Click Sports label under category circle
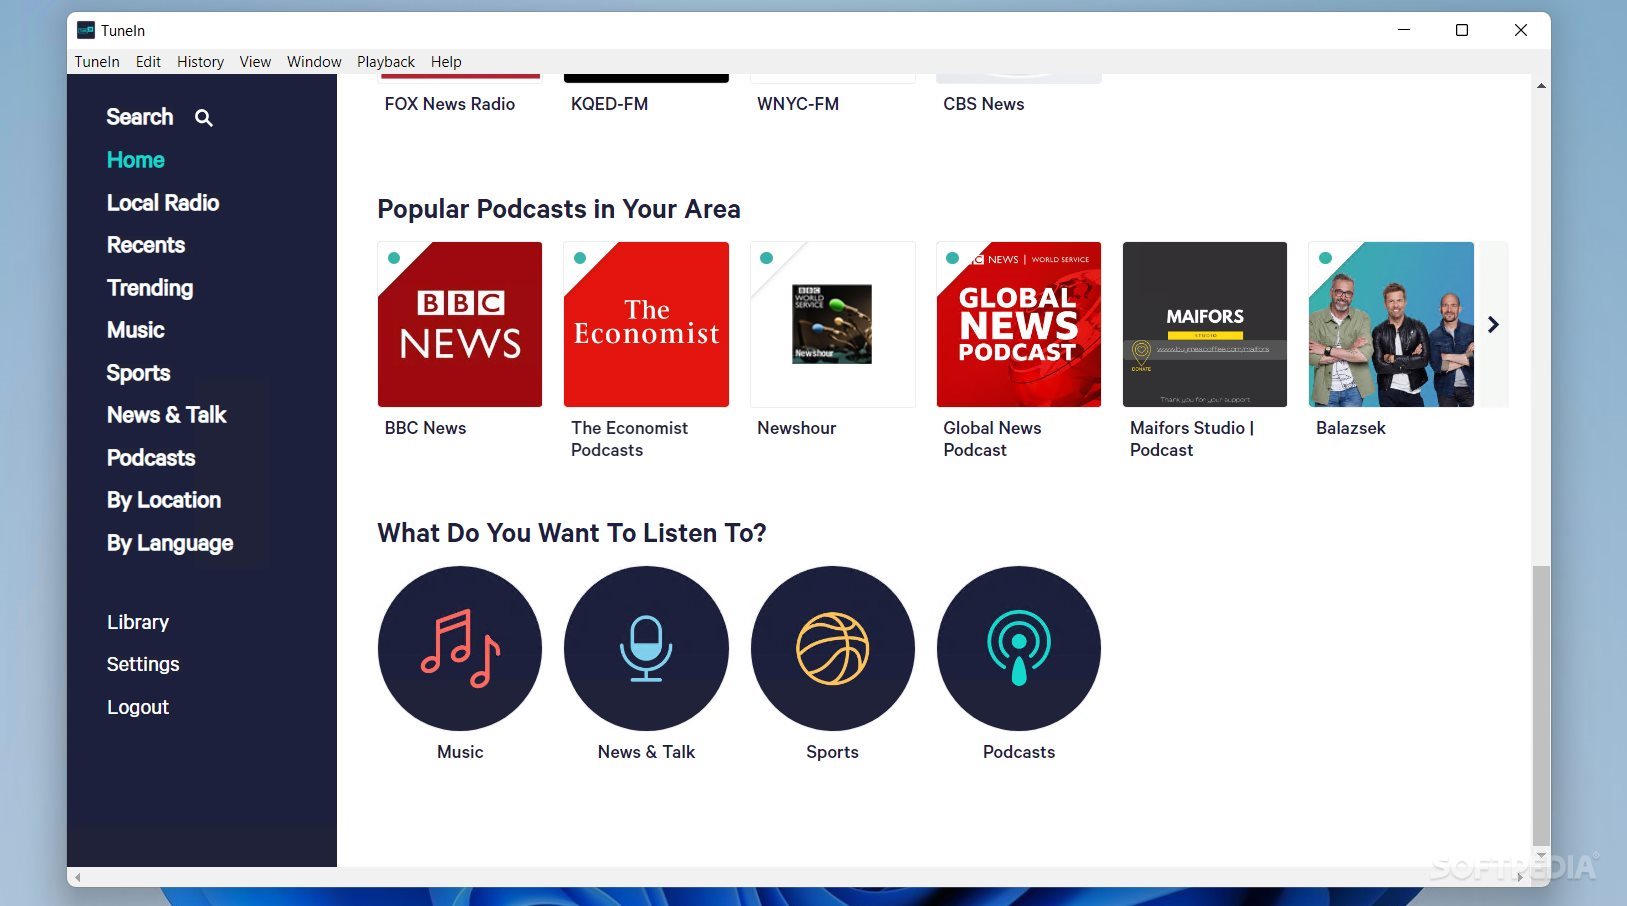The image size is (1627, 906). (x=832, y=752)
